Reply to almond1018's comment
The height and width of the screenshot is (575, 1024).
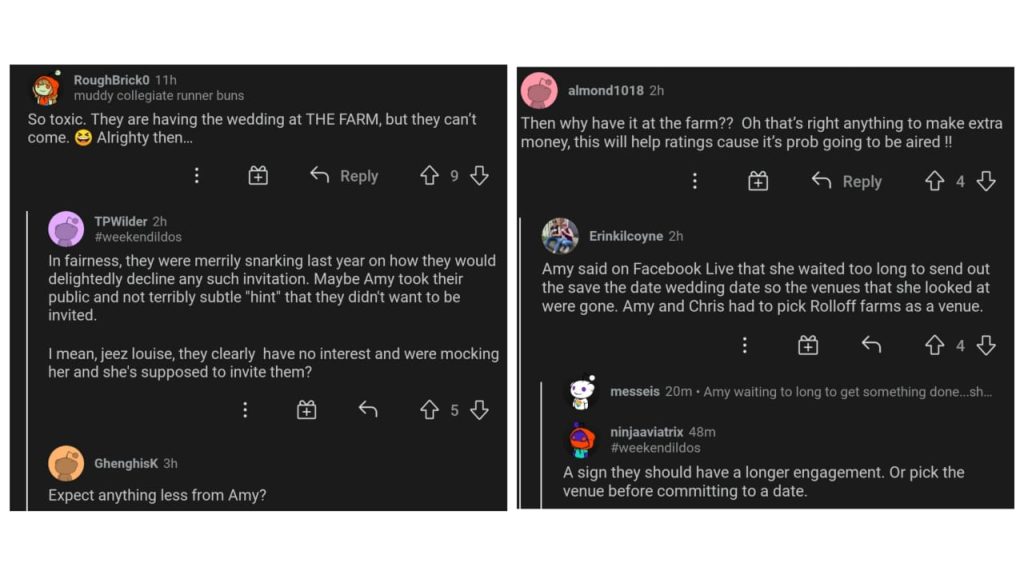tap(848, 181)
